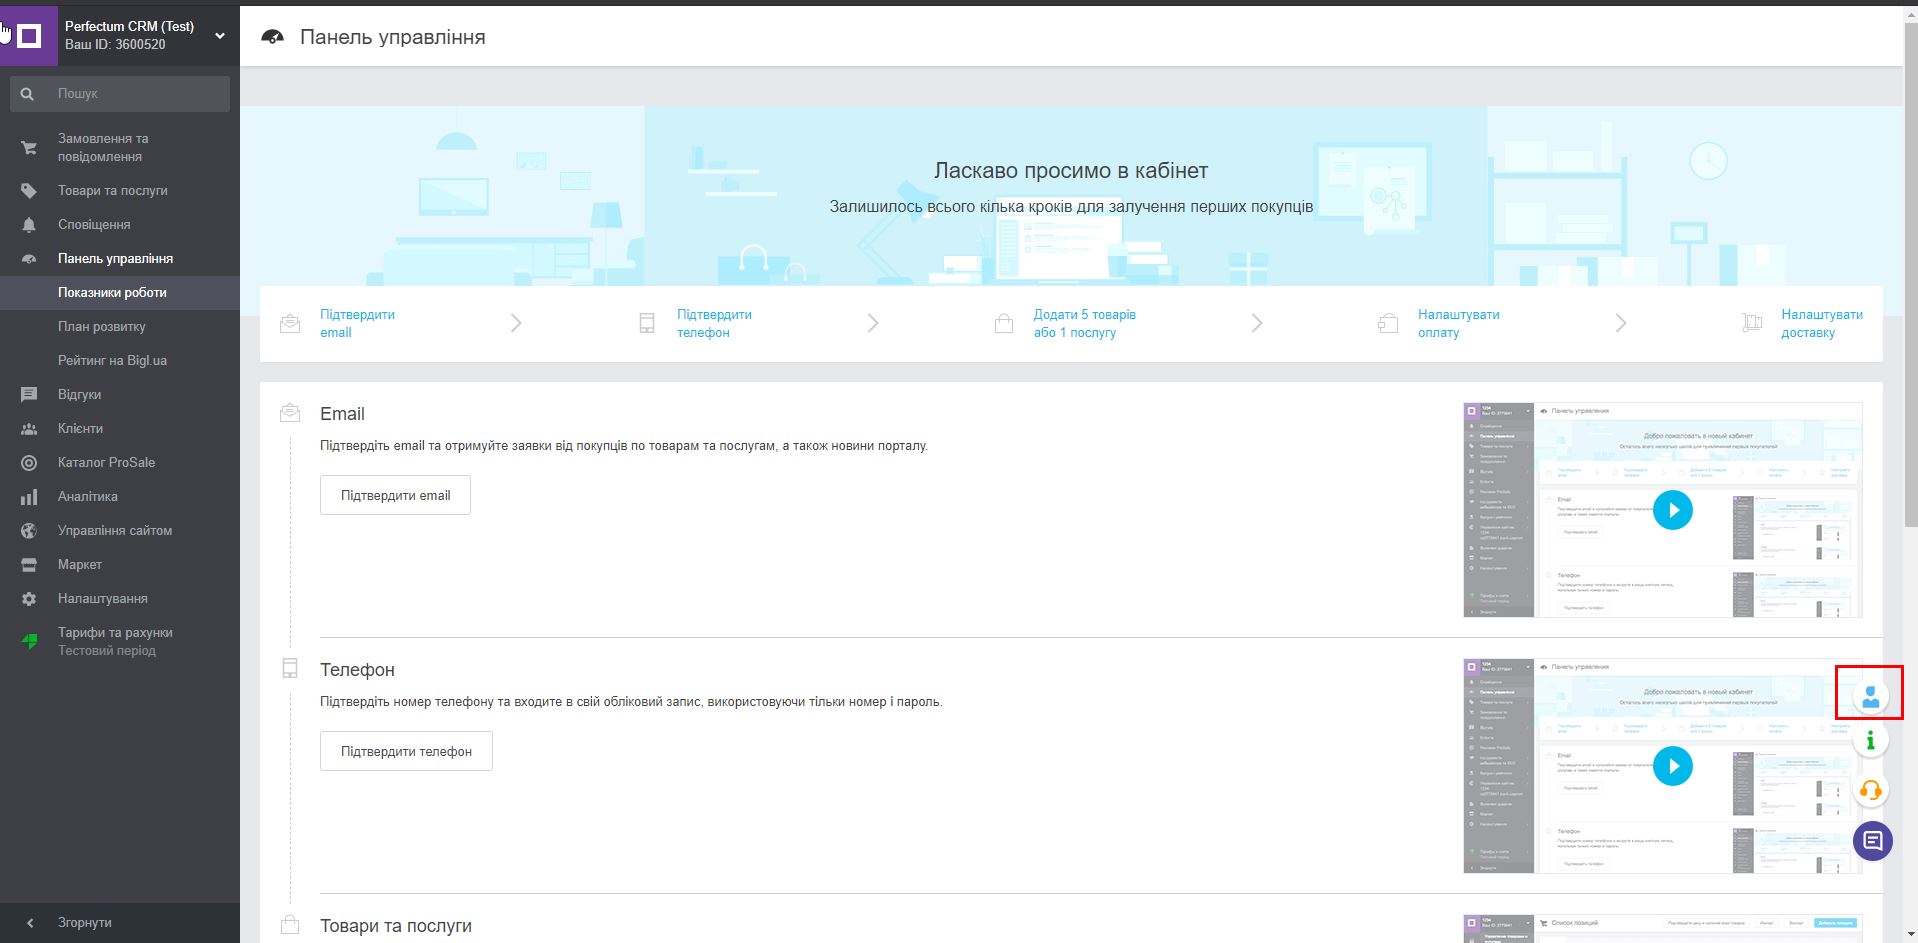Open the green info floating icon

click(x=1870, y=741)
